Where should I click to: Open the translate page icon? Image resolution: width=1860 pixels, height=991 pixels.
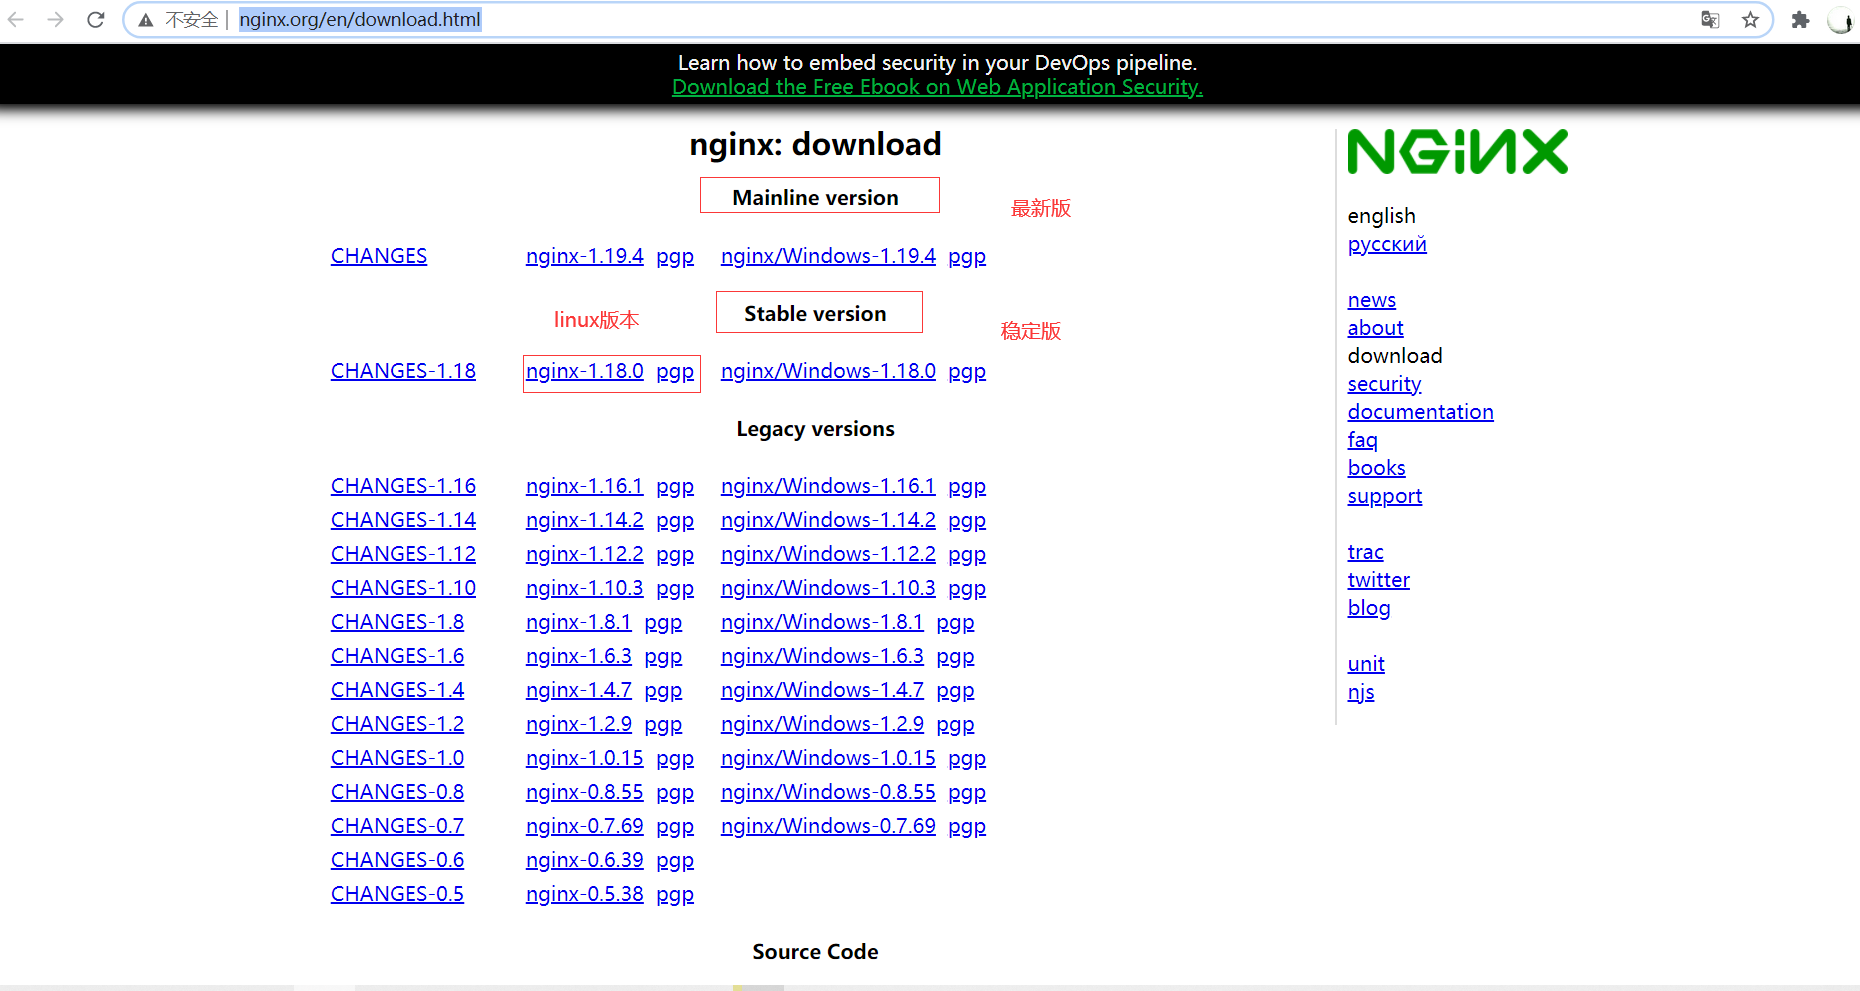point(1710,20)
